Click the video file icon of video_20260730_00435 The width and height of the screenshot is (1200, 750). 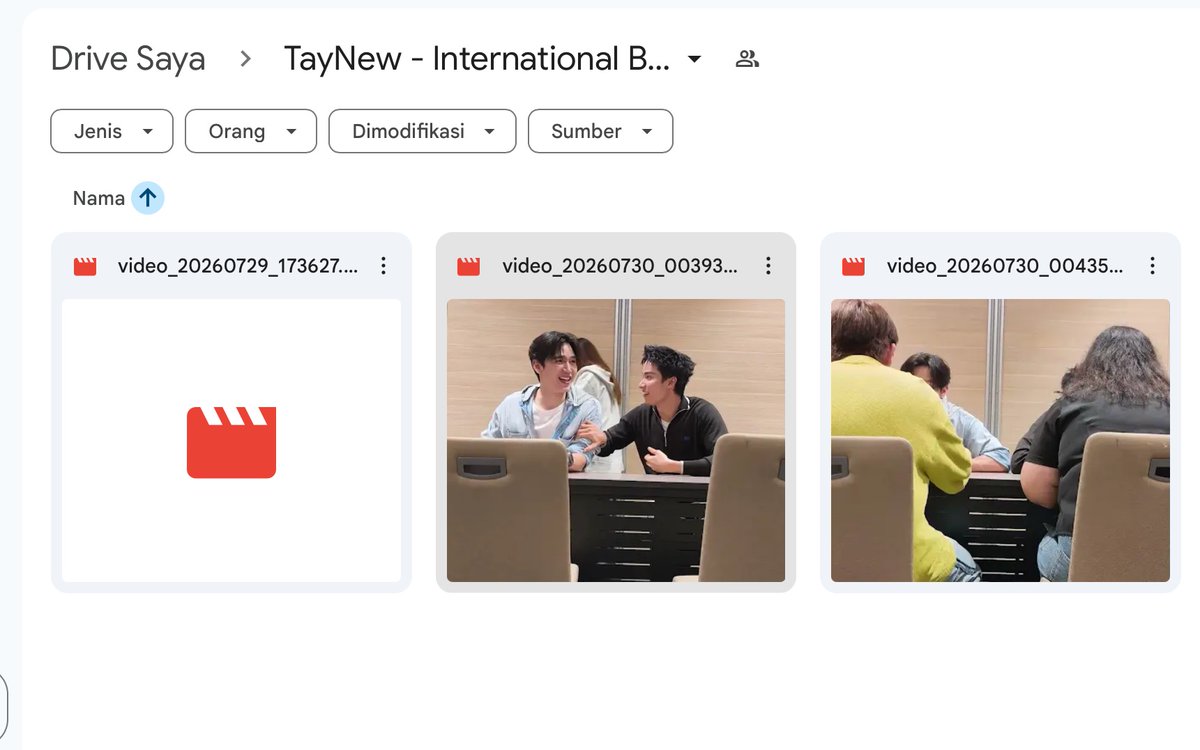(853, 266)
